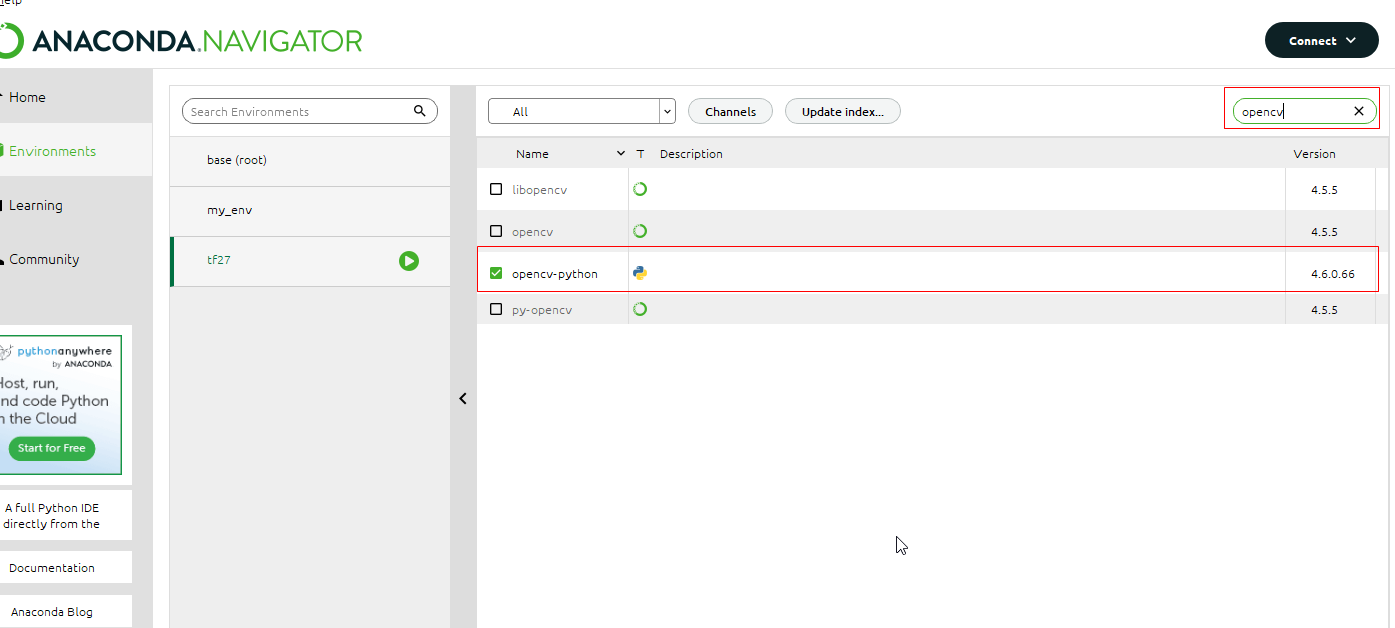Tick the libopencv checkbox
The width and height of the screenshot is (1395, 628).
(x=496, y=189)
